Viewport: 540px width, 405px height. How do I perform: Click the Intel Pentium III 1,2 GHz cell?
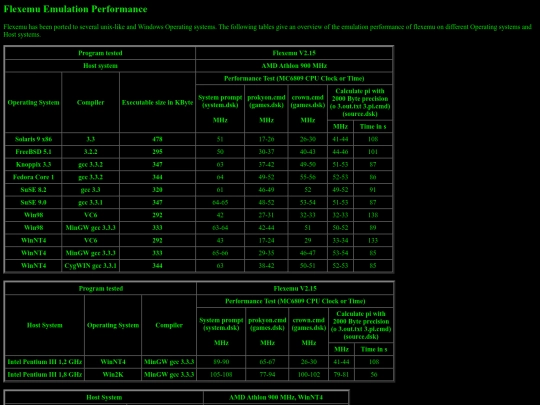point(45,362)
